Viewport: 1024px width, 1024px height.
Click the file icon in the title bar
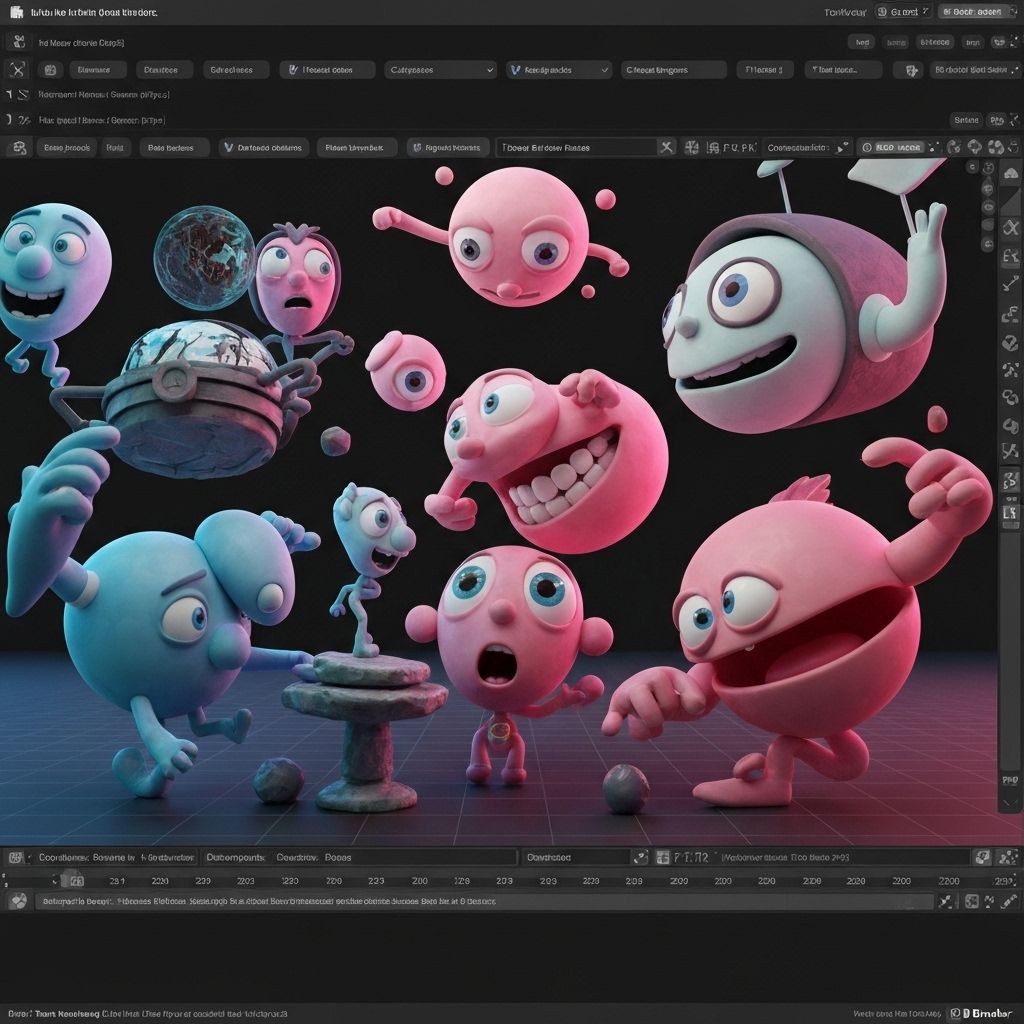coord(17,12)
